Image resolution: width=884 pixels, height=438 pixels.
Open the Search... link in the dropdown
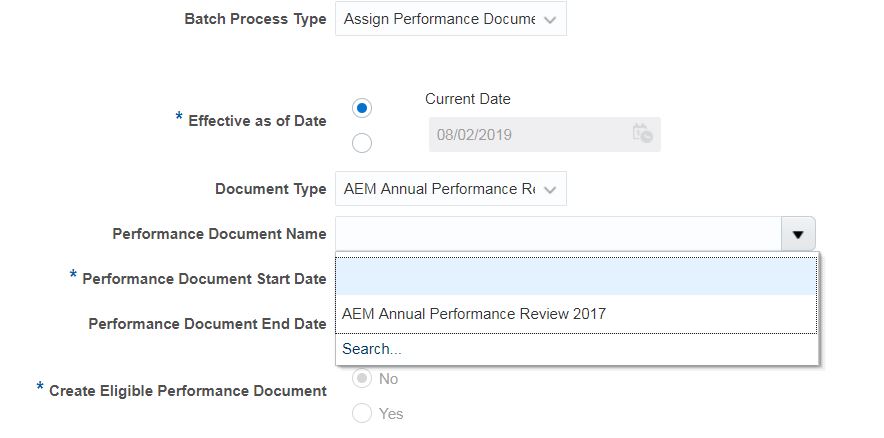pyautogui.click(x=372, y=349)
